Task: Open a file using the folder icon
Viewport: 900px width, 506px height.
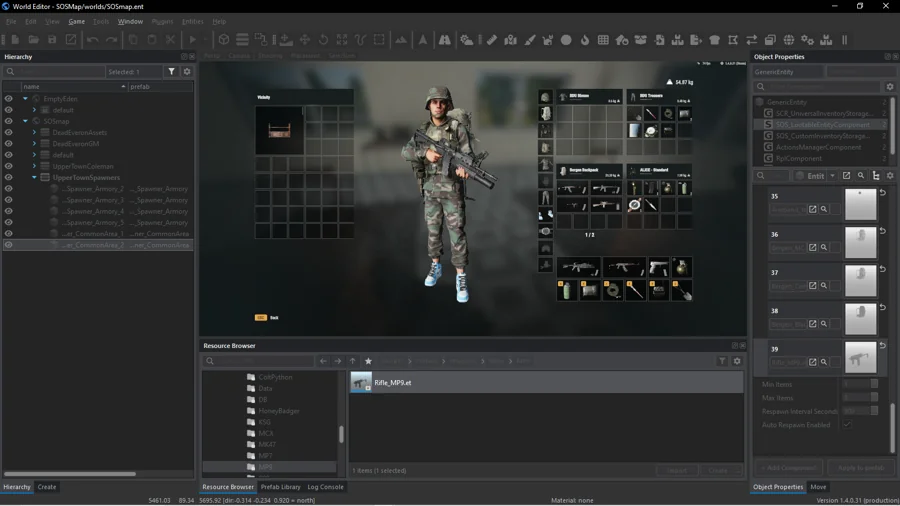Action: [x=34, y=40]
